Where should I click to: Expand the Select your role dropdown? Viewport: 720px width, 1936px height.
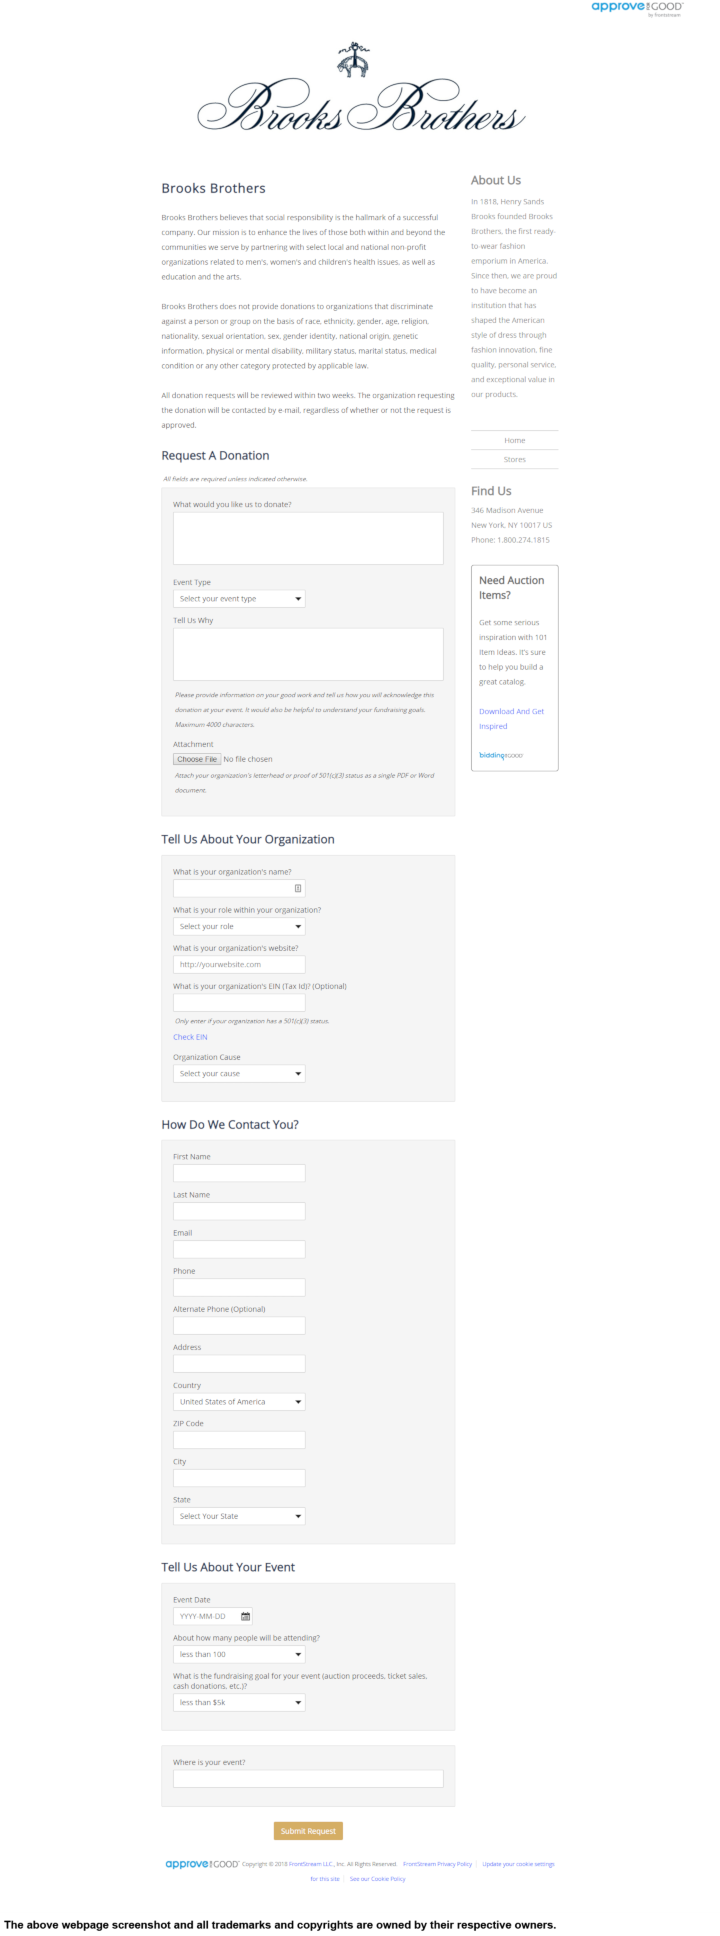click(x=239, y=927)
